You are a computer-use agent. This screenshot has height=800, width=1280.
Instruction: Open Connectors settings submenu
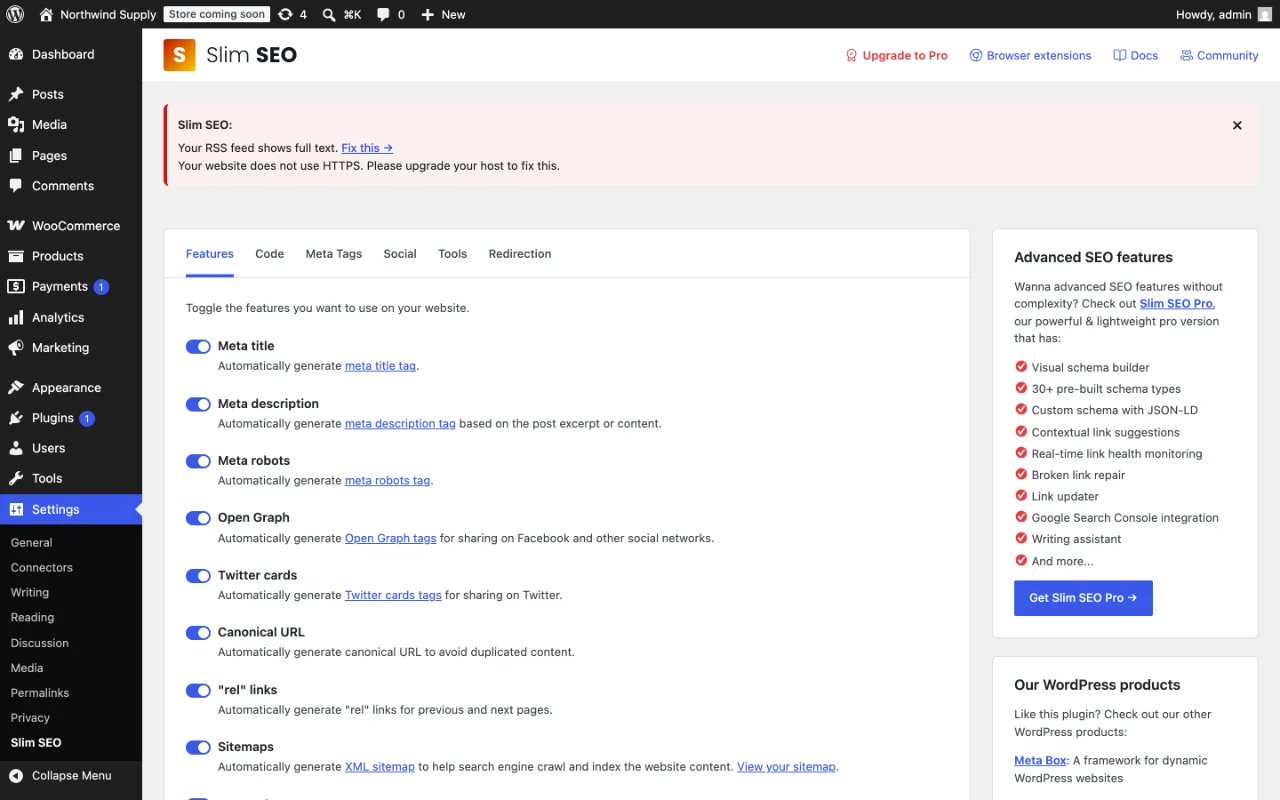[x=71, y=567]
